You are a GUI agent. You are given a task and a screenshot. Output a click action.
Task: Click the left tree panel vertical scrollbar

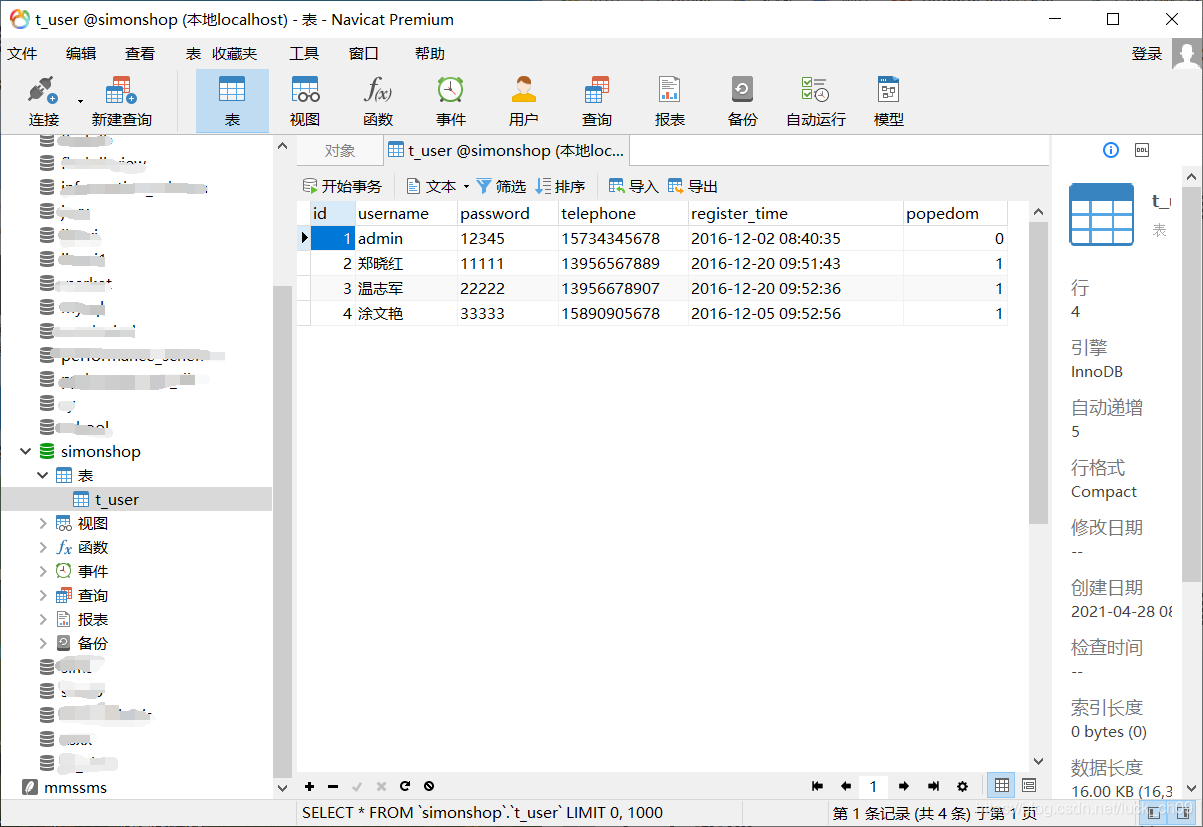(282, 530)
